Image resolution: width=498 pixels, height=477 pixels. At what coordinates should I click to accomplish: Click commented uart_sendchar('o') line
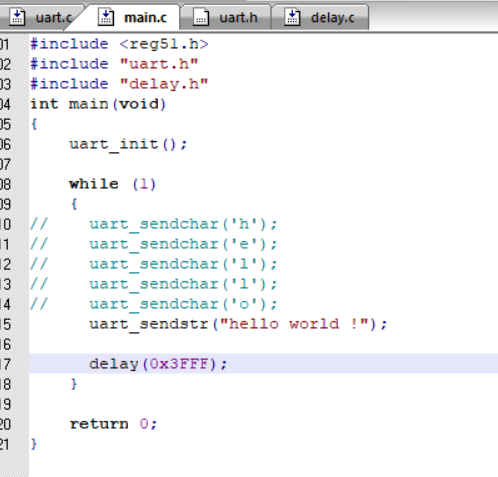pos(153,304)
